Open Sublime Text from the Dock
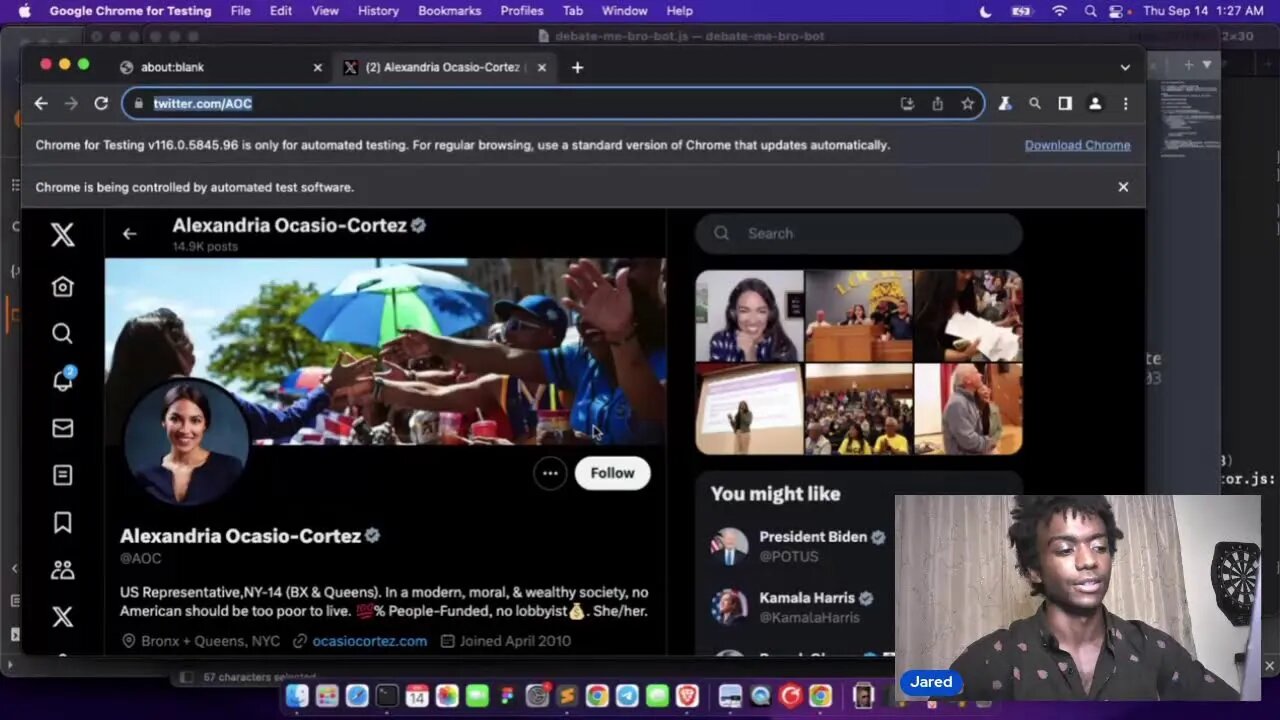 (567, 696)
